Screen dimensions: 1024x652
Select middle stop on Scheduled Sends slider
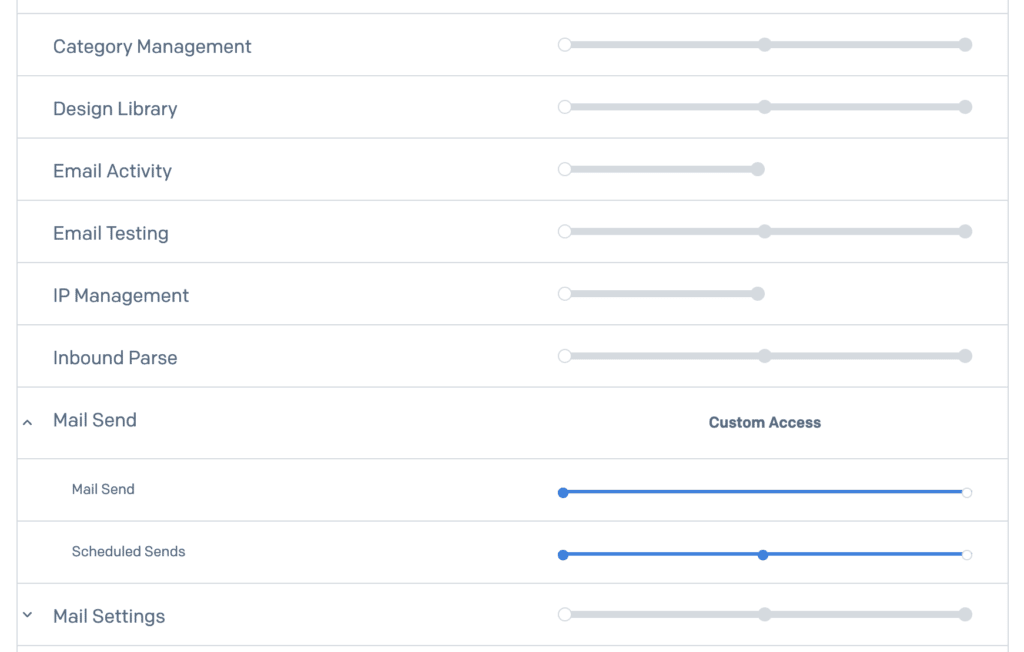click(763, 554)
